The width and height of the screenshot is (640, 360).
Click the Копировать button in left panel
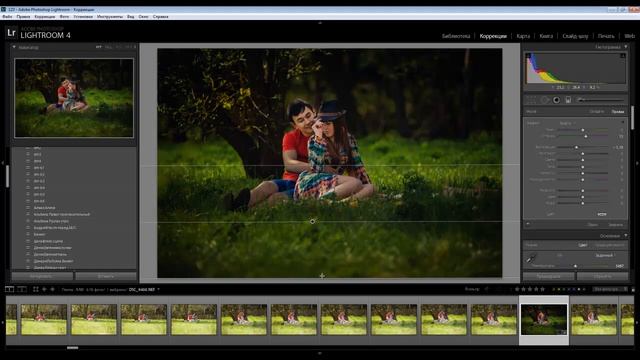[42, 276]
